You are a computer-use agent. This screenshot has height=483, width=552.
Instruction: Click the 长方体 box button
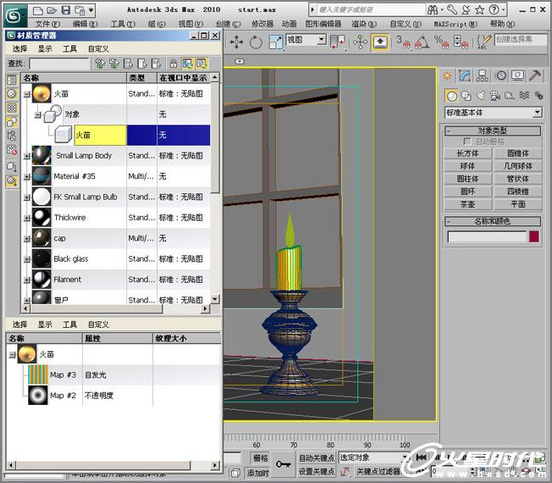[468, 153]
